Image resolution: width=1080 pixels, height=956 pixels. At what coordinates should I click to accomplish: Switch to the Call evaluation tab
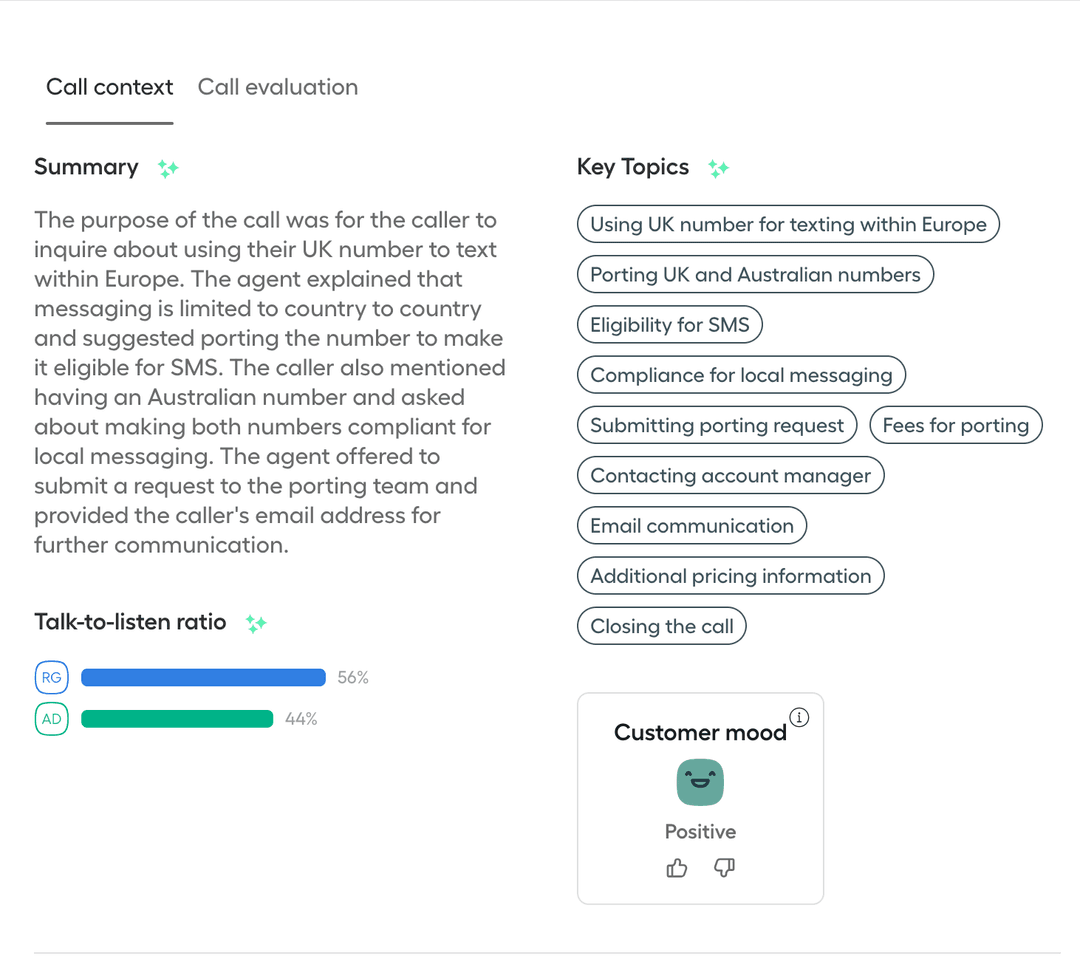tap(277, 87)
